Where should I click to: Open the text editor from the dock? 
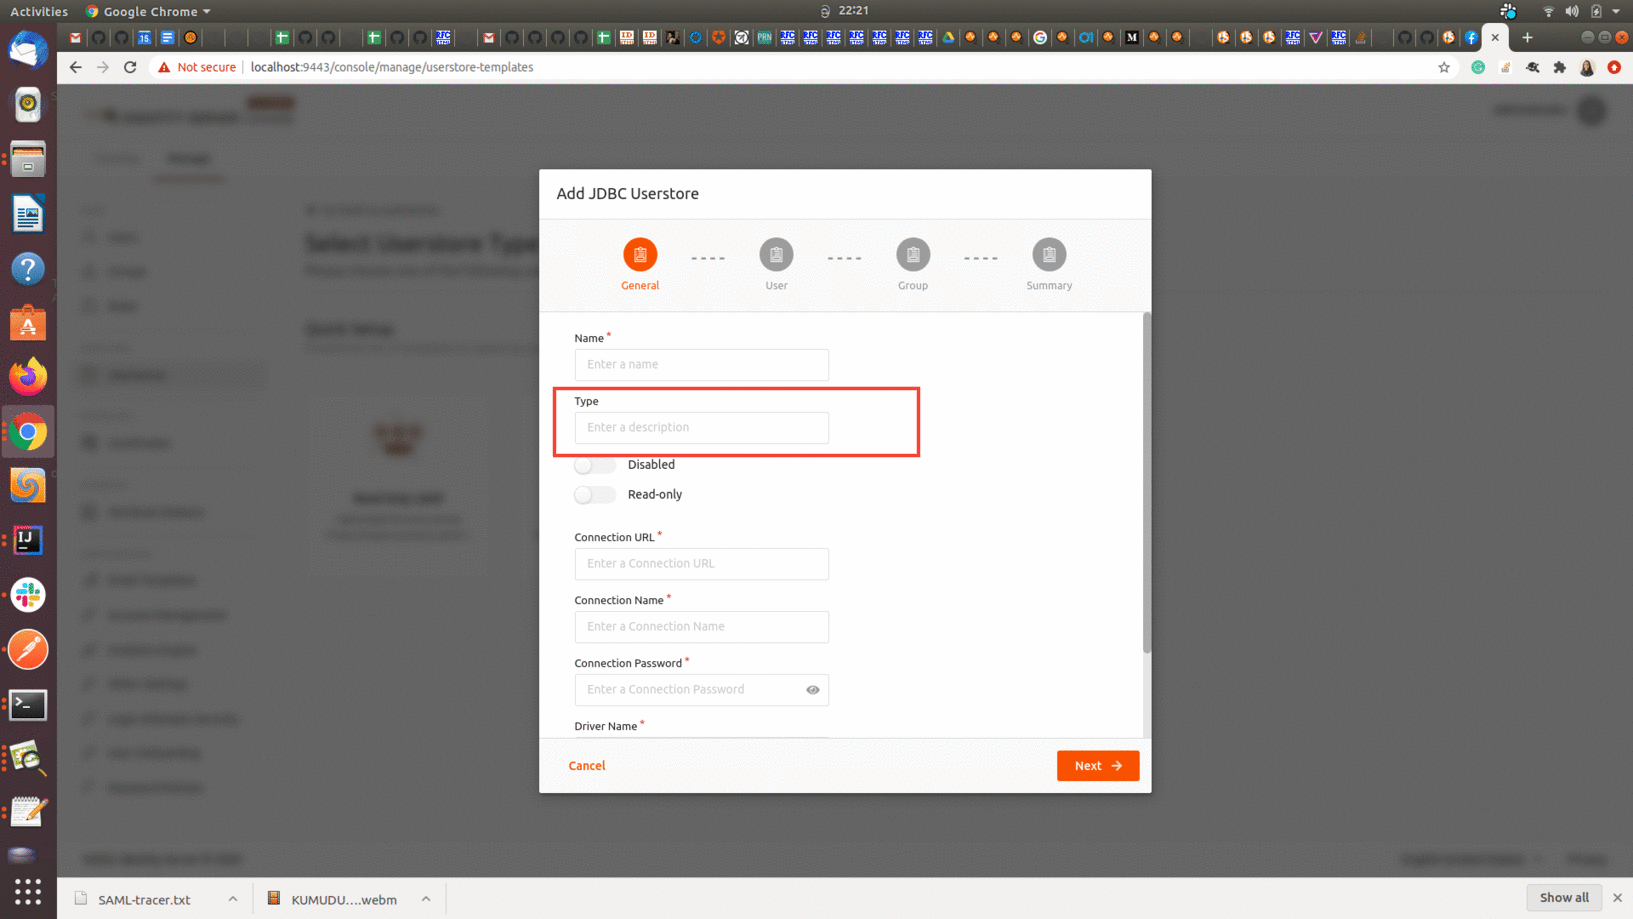[28, 812]
